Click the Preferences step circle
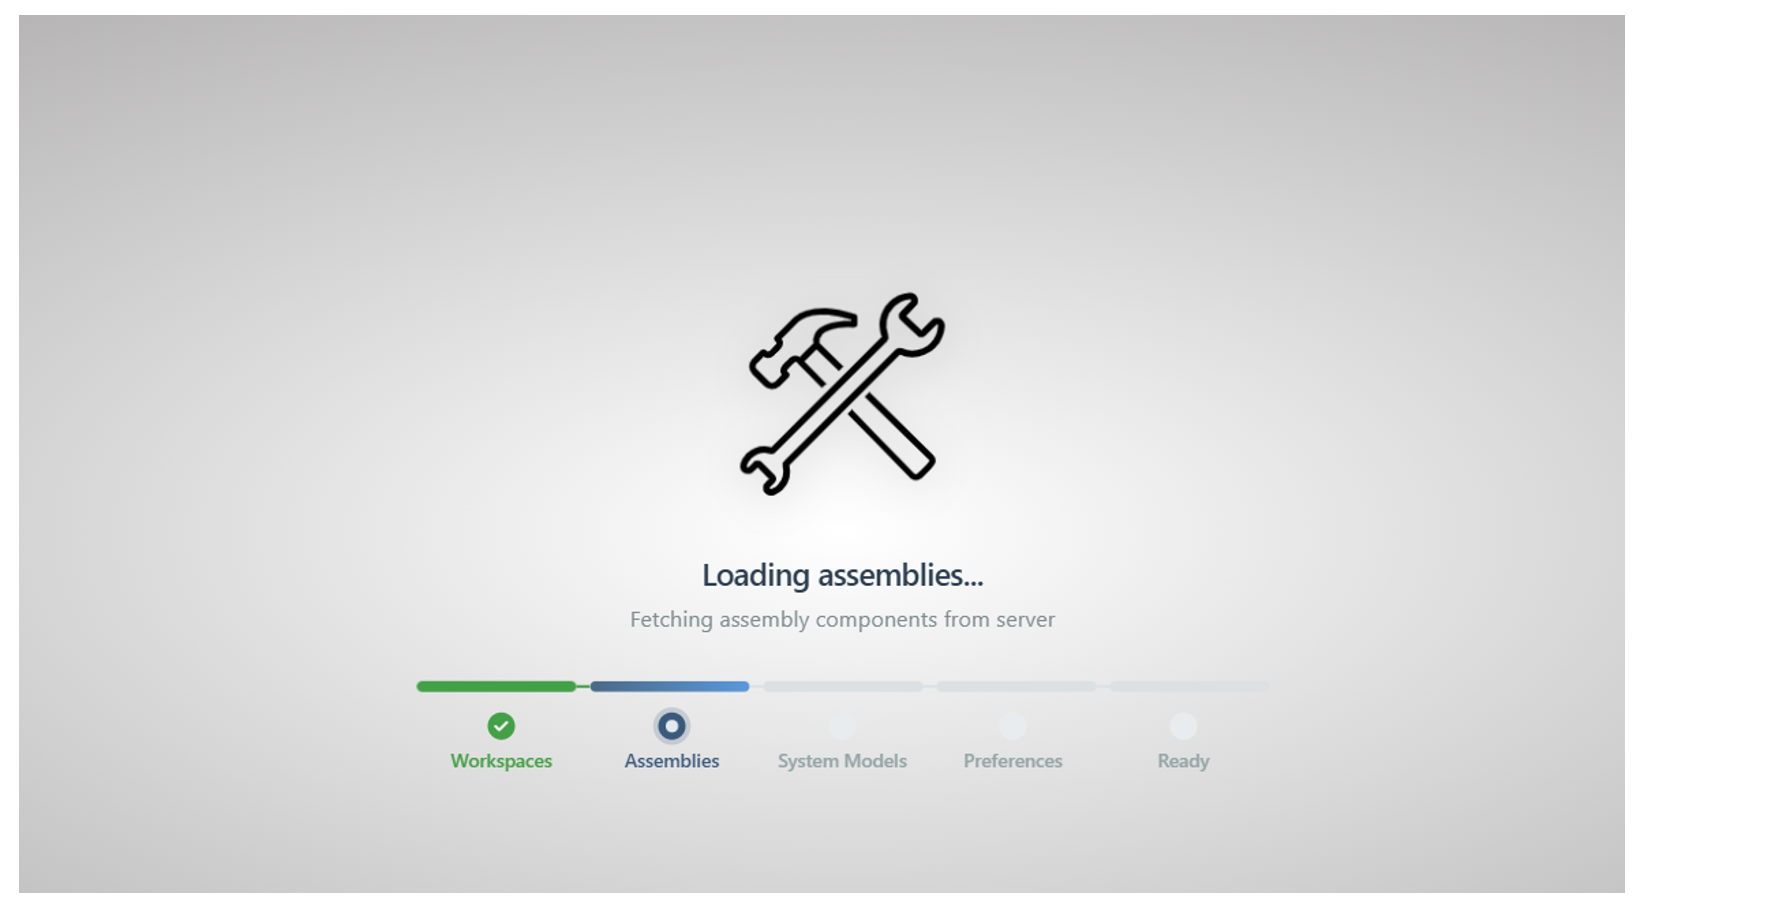The width and height of the screenshot is (1792, 911). click(1013, 726)
